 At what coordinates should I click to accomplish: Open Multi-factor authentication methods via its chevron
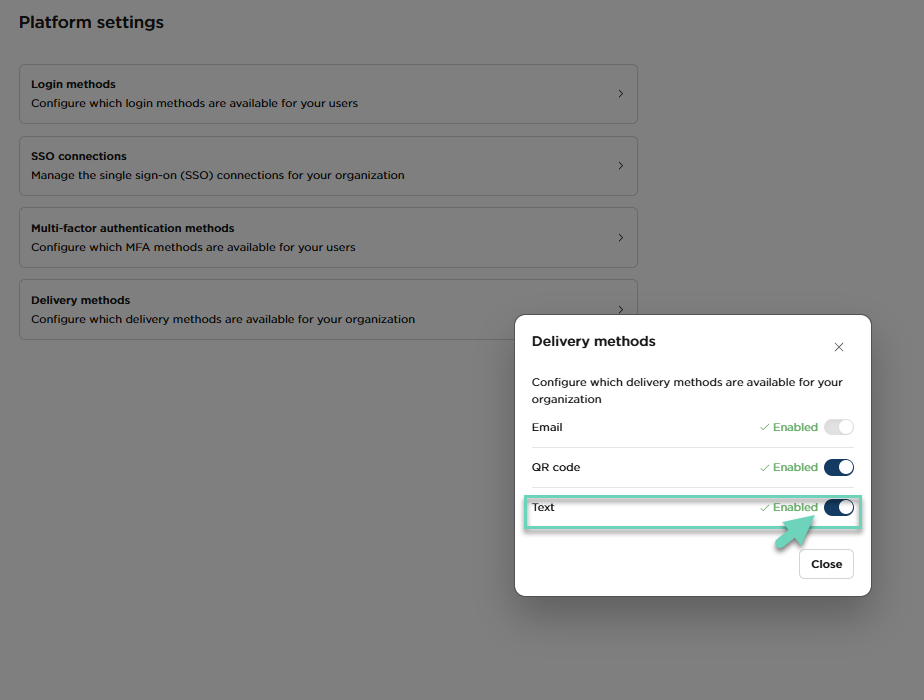click(x=620, y=238)
